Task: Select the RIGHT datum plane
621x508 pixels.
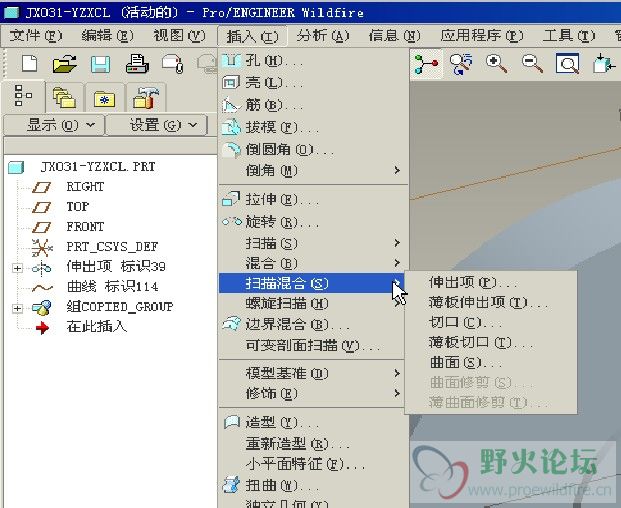Action: click(x=85, y=186)
